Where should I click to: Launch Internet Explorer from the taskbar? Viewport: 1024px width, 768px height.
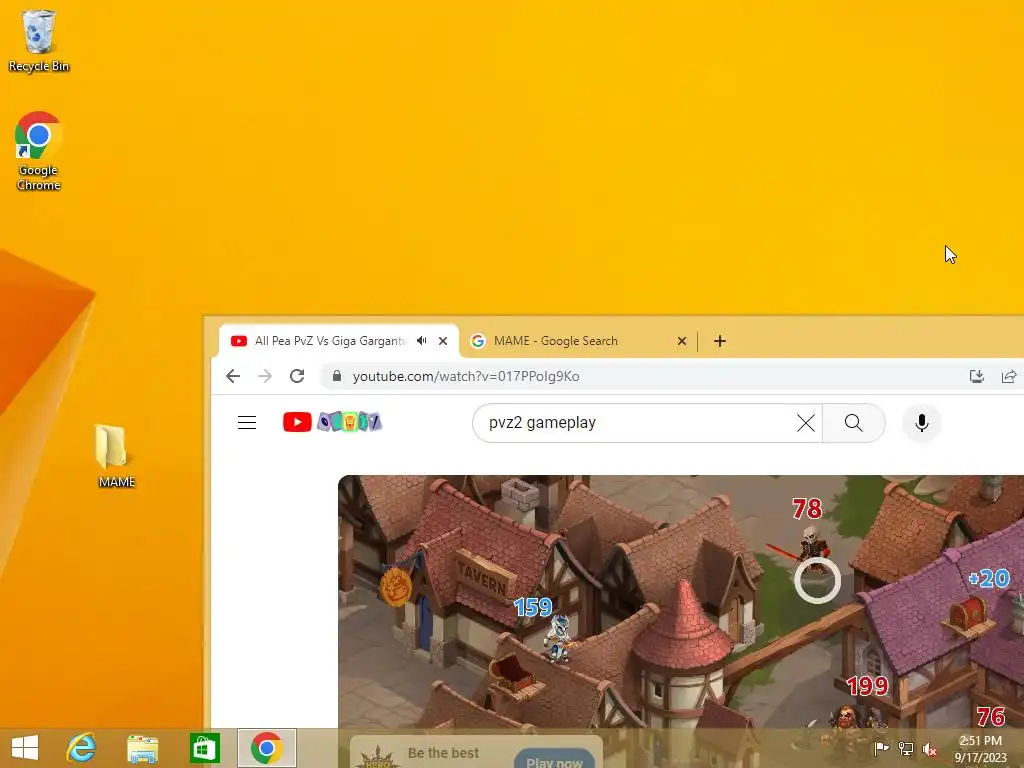(x=81, y=748)
